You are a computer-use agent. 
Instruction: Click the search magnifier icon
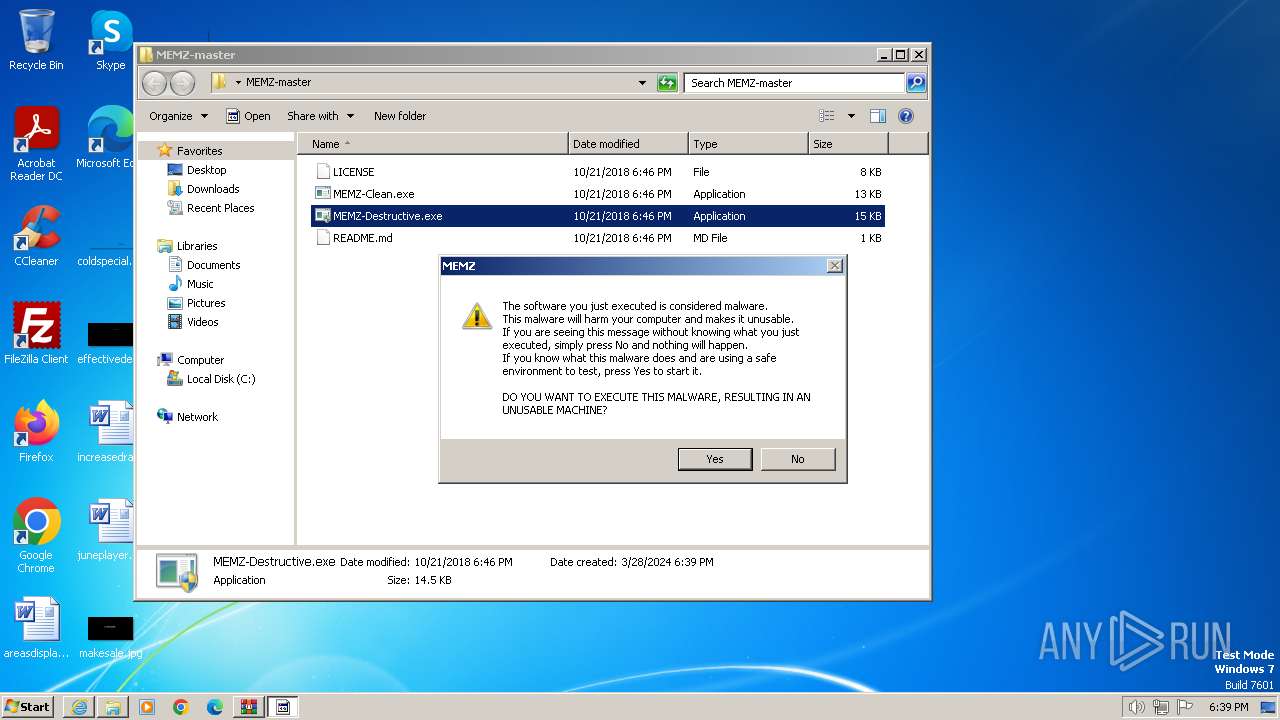[916, 83]
